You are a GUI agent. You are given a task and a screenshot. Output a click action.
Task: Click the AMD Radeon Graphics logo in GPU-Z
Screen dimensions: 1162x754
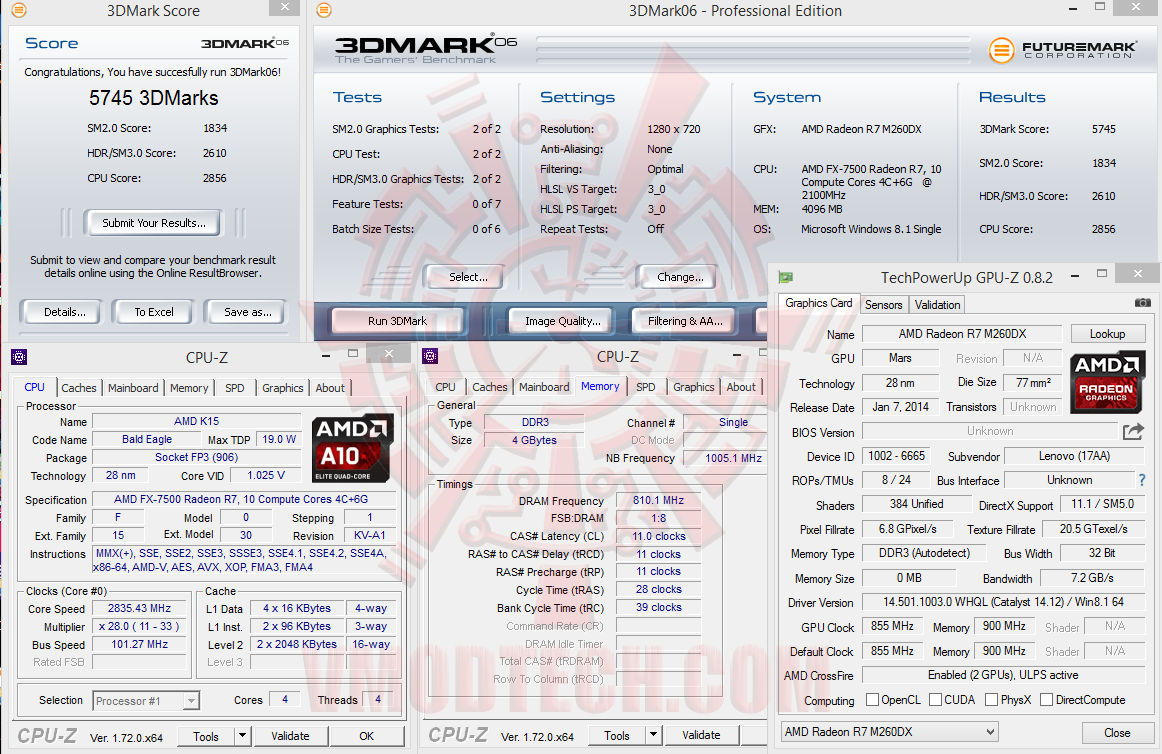(x=1106, y=383)
